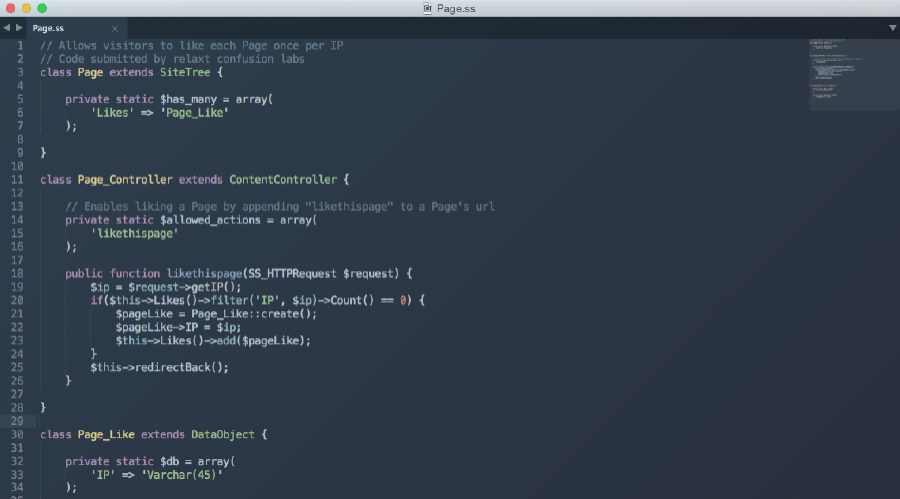Click '$pageLike->IP = $ip;' on line 22
Screen dimensions: 900x499
click(179, 327)
